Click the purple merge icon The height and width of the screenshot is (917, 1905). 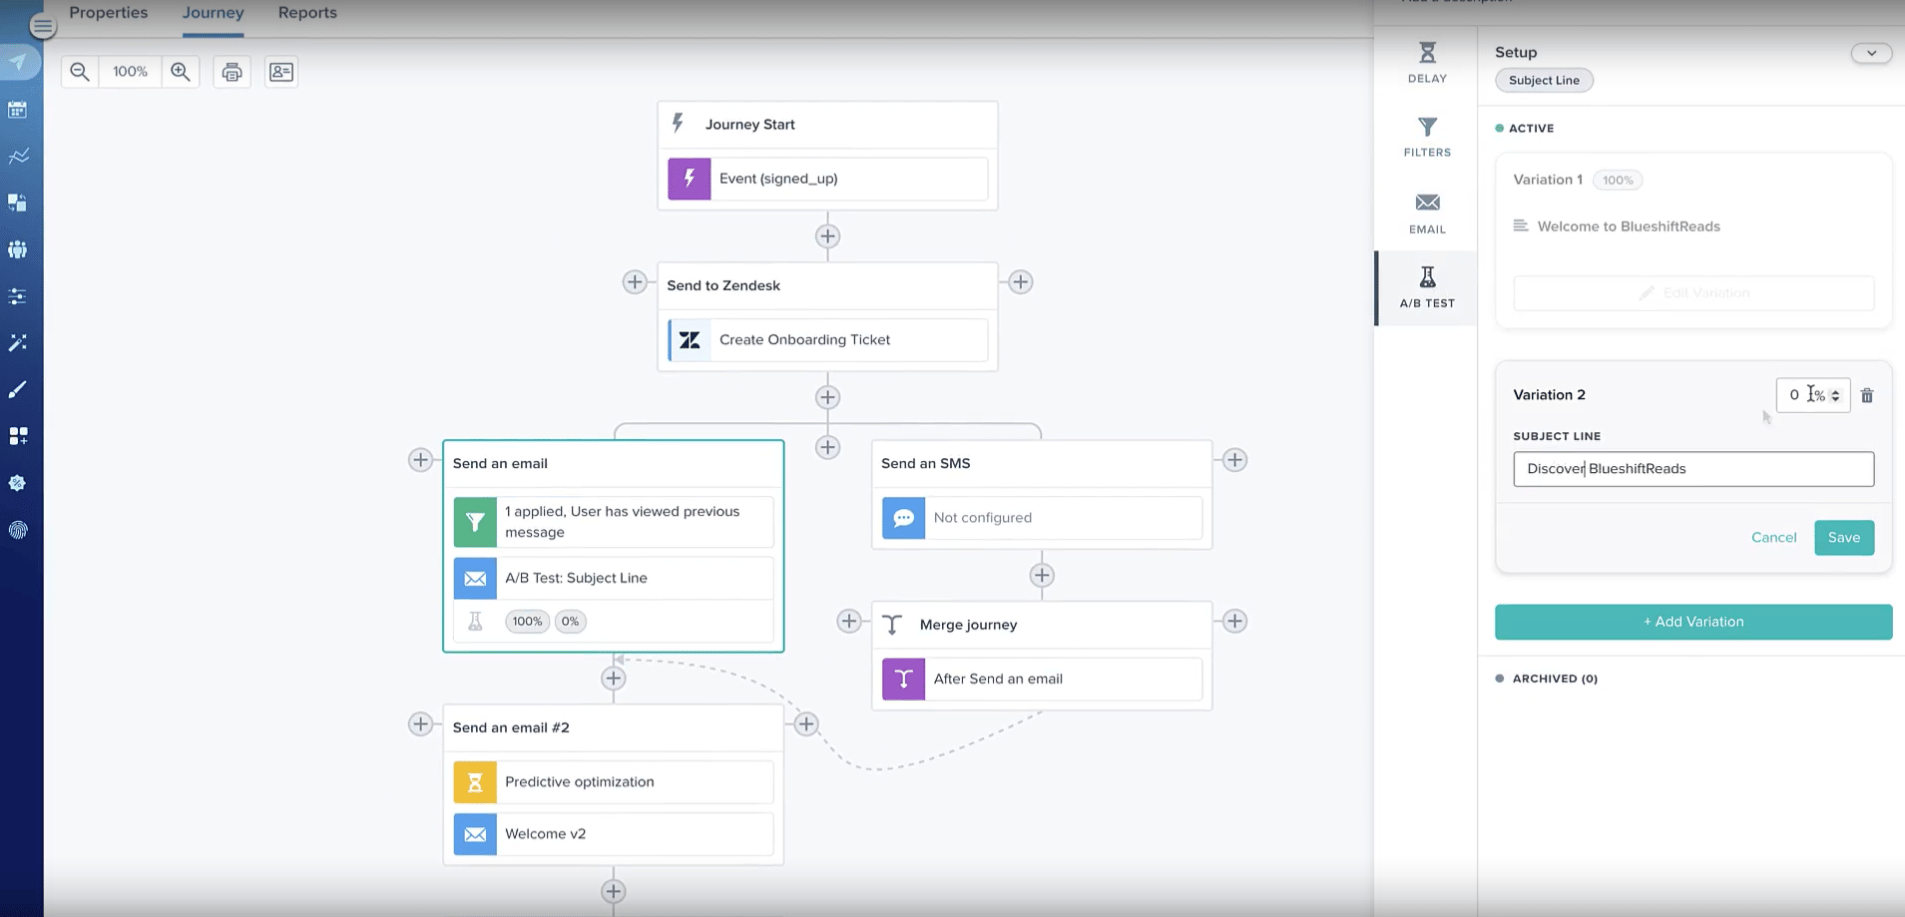[903, 679]
